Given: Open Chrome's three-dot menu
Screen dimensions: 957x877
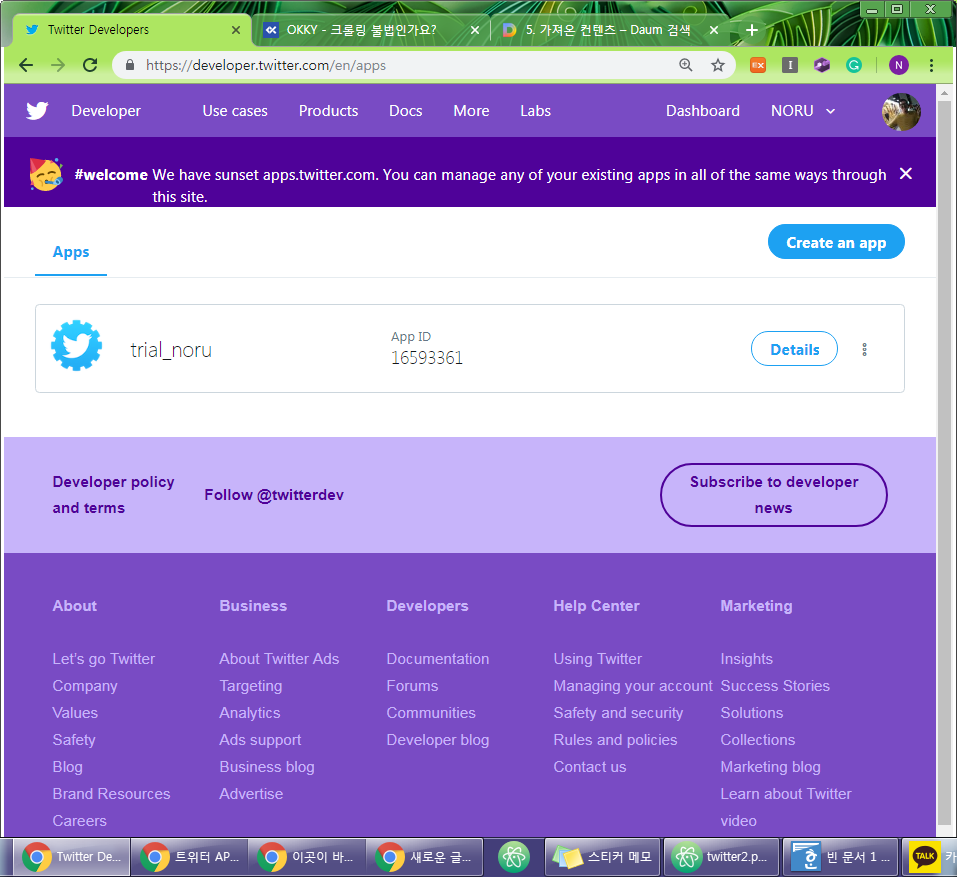Looking at the screenshot, I should [931, 65].
